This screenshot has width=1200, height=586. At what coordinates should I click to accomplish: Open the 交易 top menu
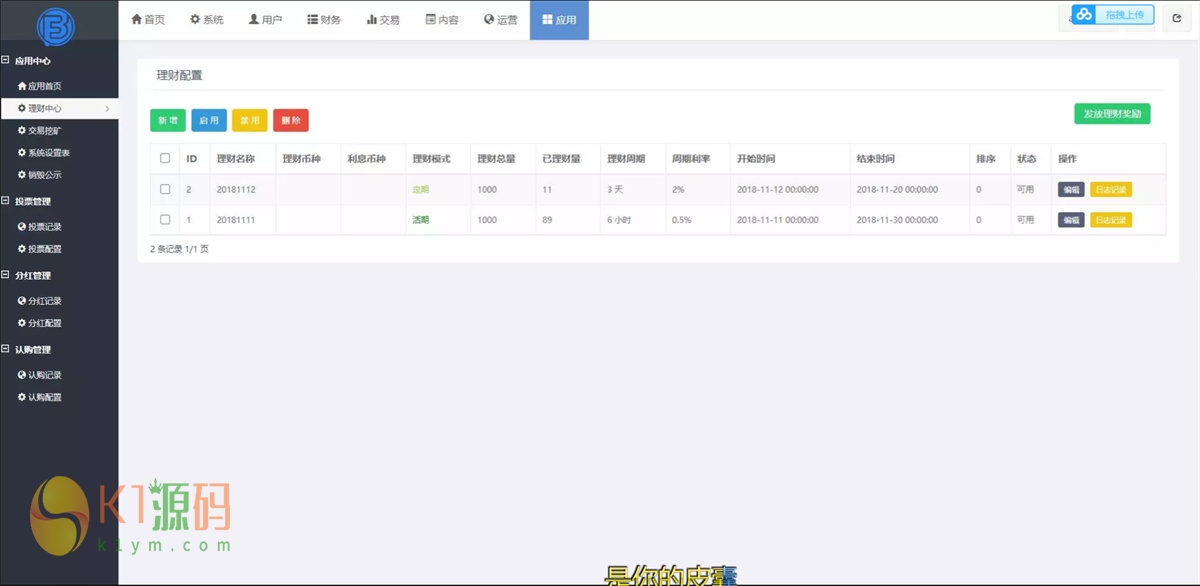point(383,20)
